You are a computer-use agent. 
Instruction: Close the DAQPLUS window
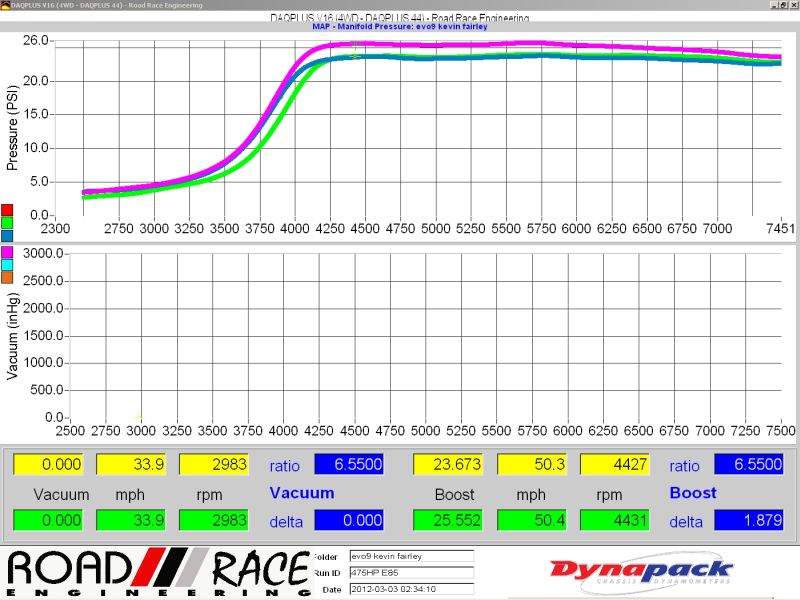point(793,5)
